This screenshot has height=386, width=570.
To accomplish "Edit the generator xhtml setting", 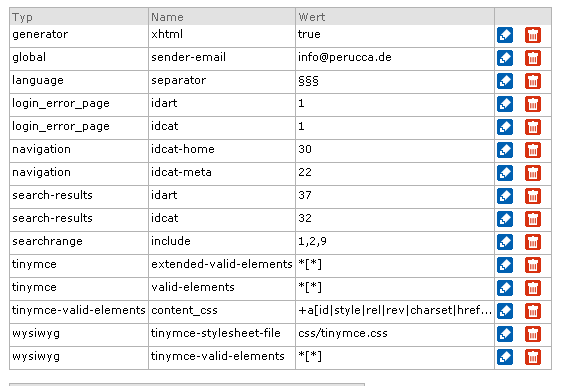I will [x=505, y=35].
